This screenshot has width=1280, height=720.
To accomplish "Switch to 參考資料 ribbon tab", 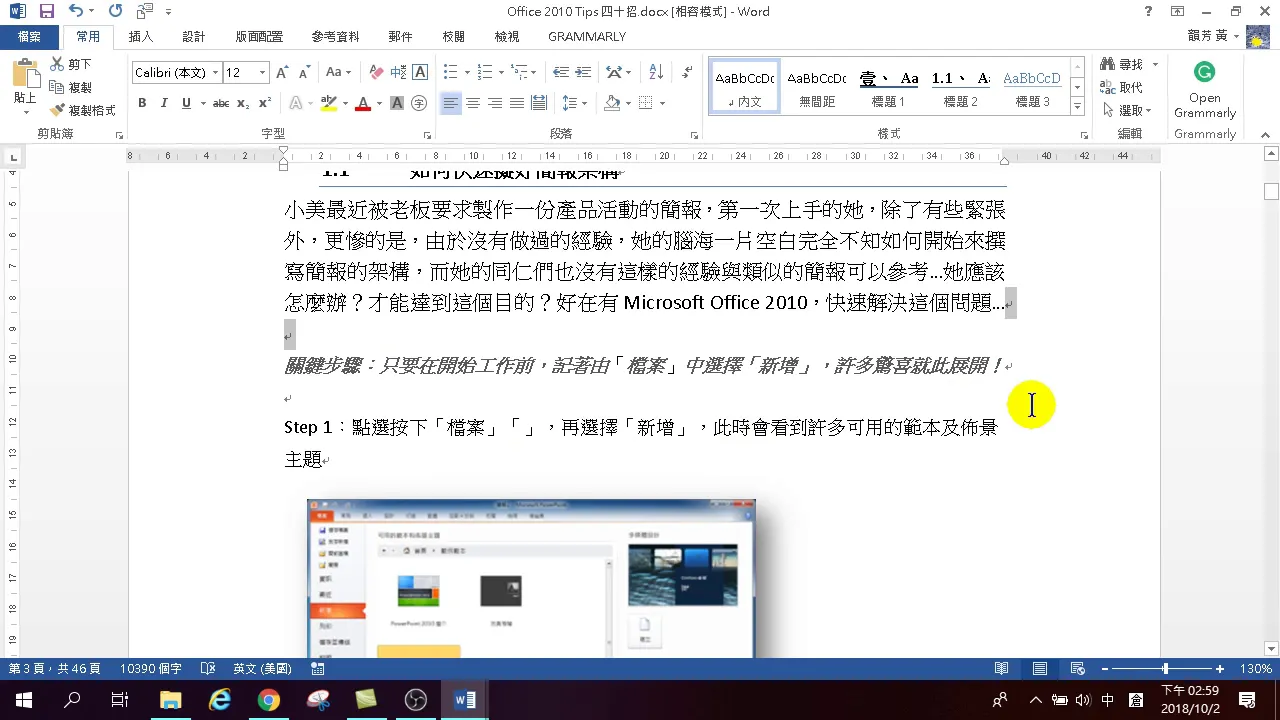I will pyautogui.click(x=335, y=36).
